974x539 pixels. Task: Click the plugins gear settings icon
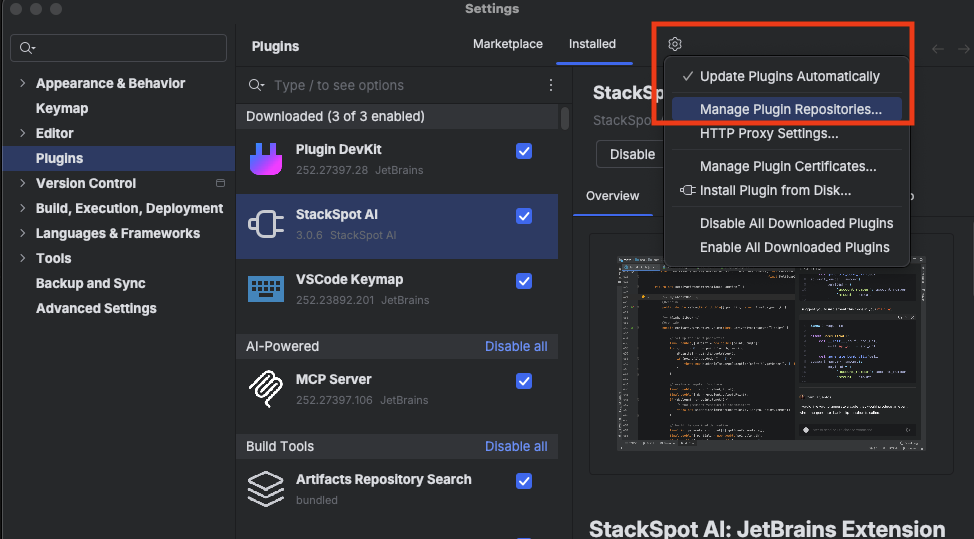tap(675, 44)
